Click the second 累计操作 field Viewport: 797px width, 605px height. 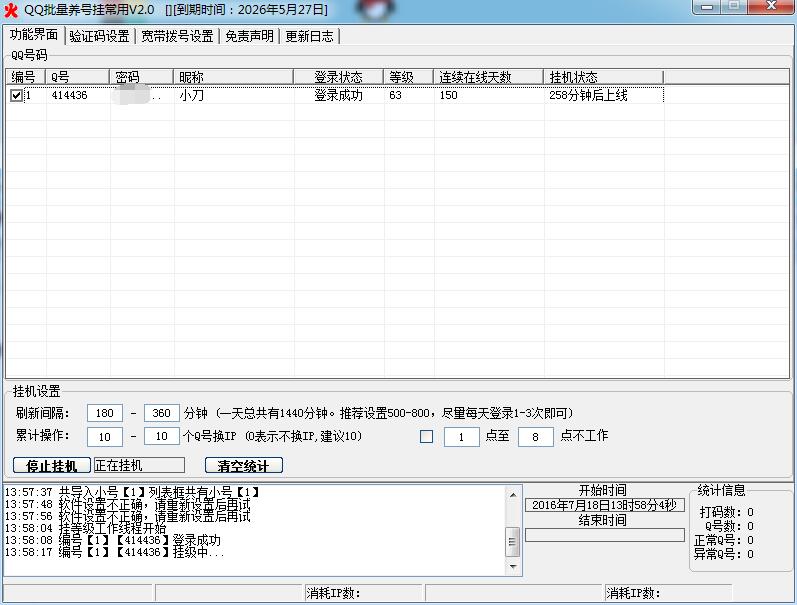[x=162, y=436]
